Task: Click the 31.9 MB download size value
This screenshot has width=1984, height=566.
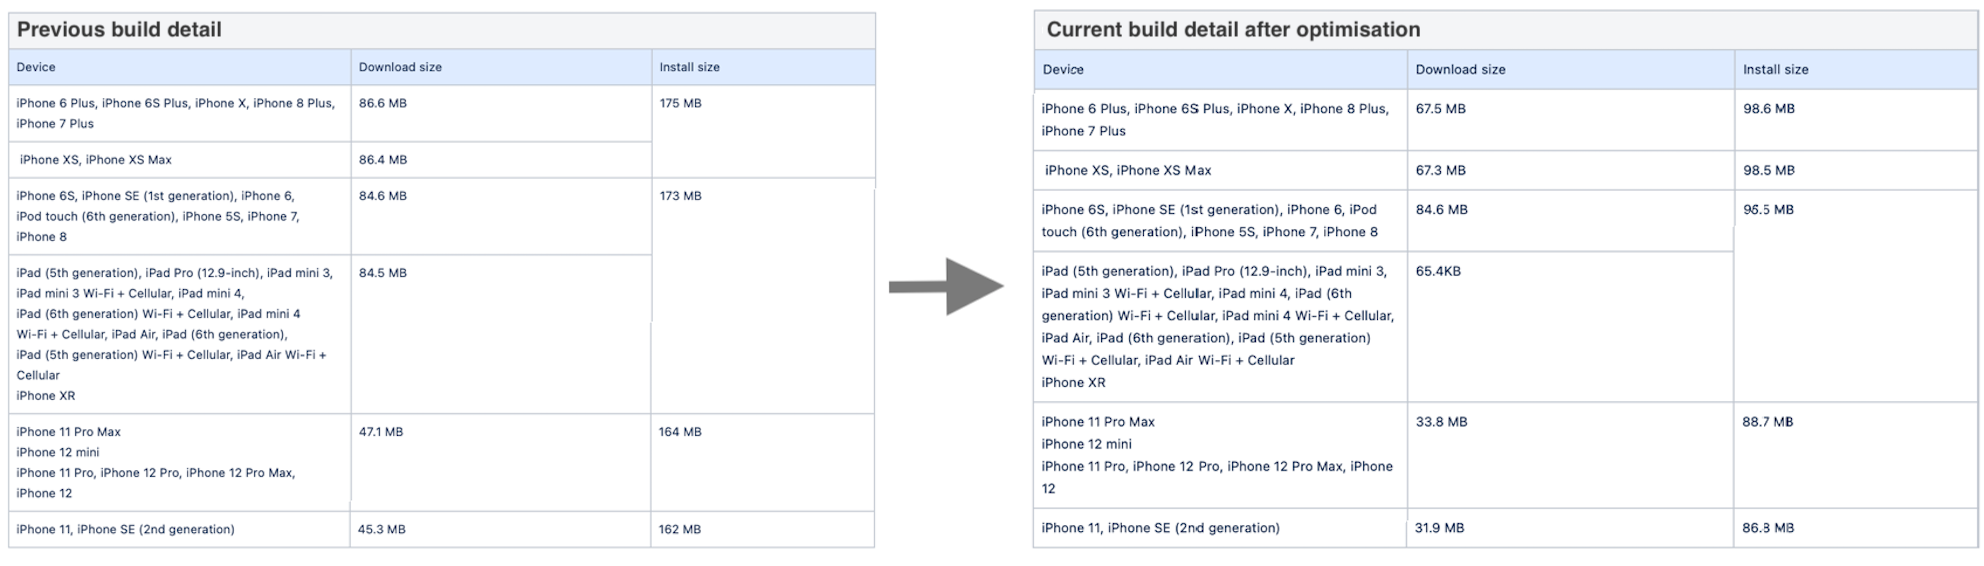Action: [x=1439, y=528]
